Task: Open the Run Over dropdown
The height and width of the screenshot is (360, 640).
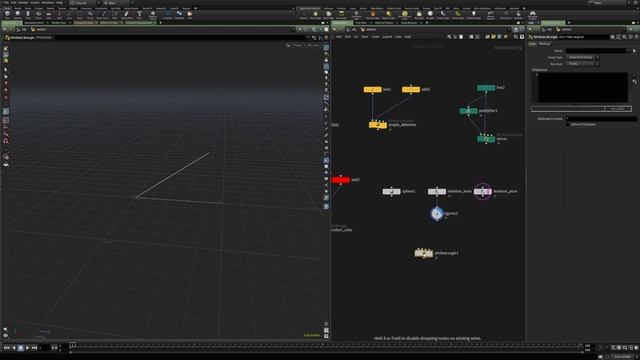Action: tap(582, 64)
